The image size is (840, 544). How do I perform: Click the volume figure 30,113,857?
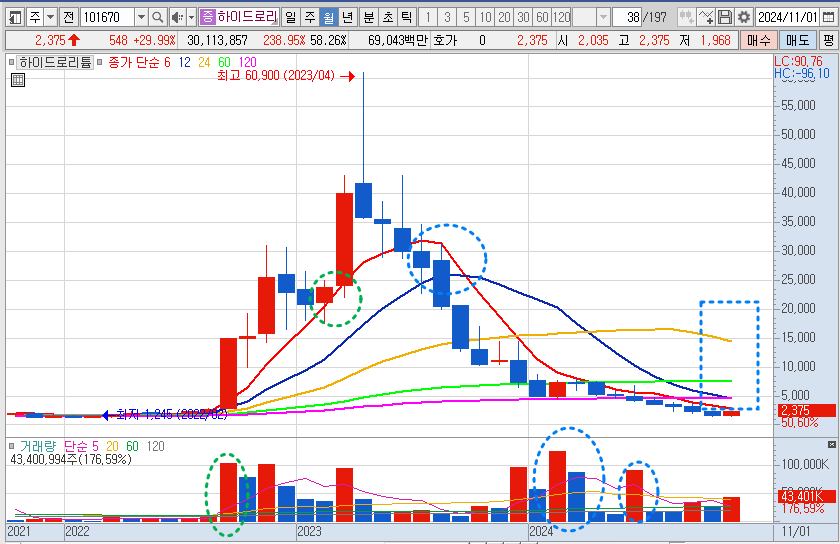(217, 40)
